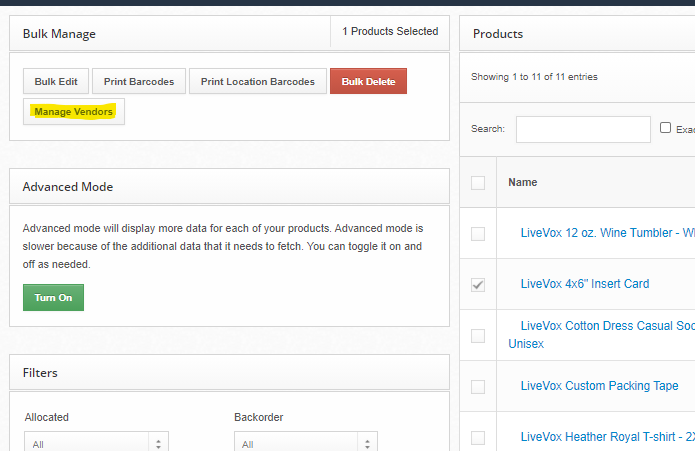
Task: Click the '1 Products Selected' text
Action: coord(390,31)
